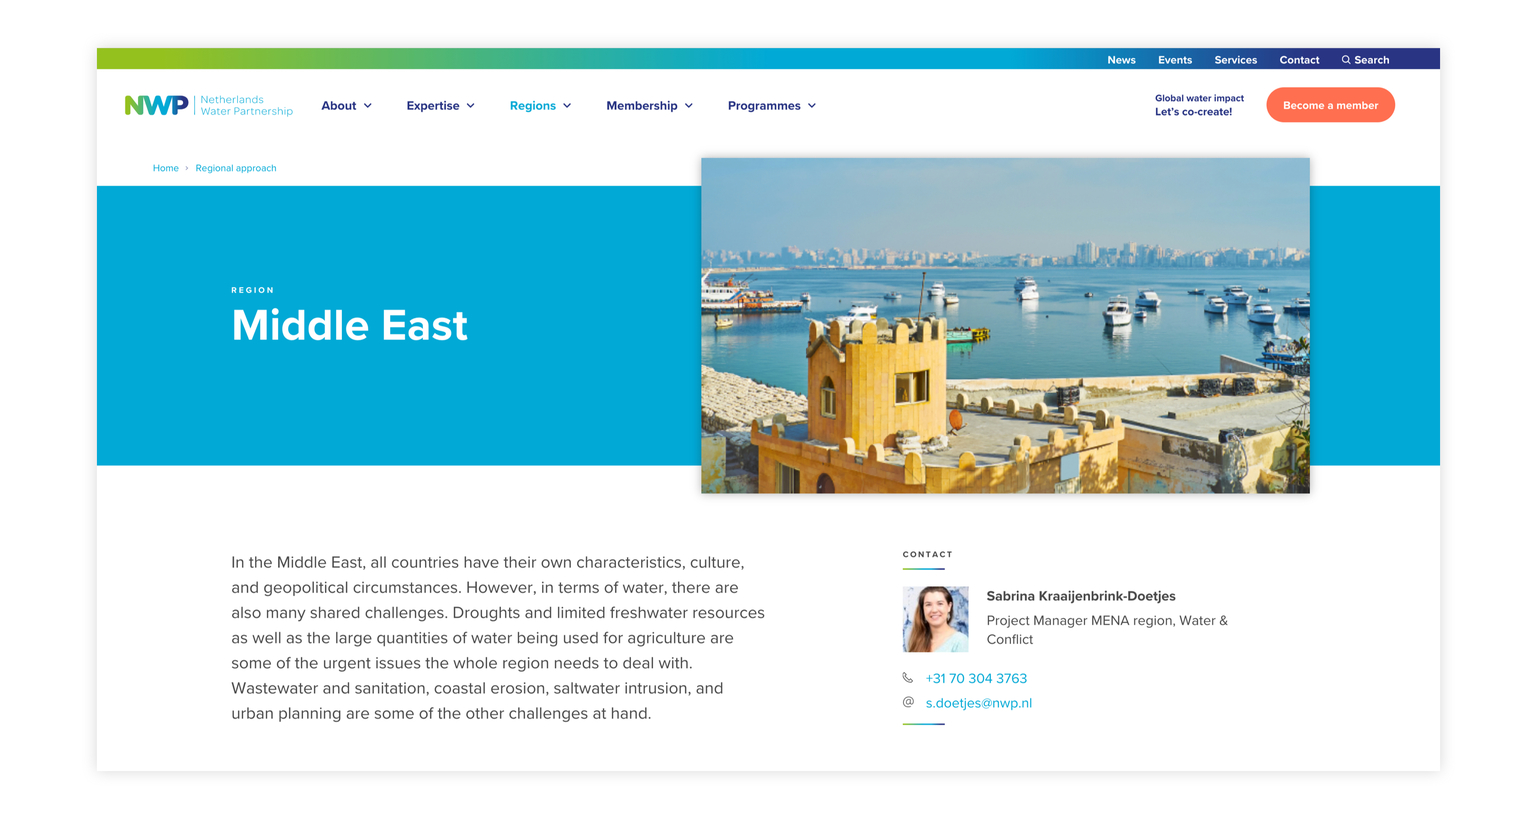Click the search icon in the top bar
This screenshot has height=819, width=1536.
pyautogui.click(x=1345, y=60)
